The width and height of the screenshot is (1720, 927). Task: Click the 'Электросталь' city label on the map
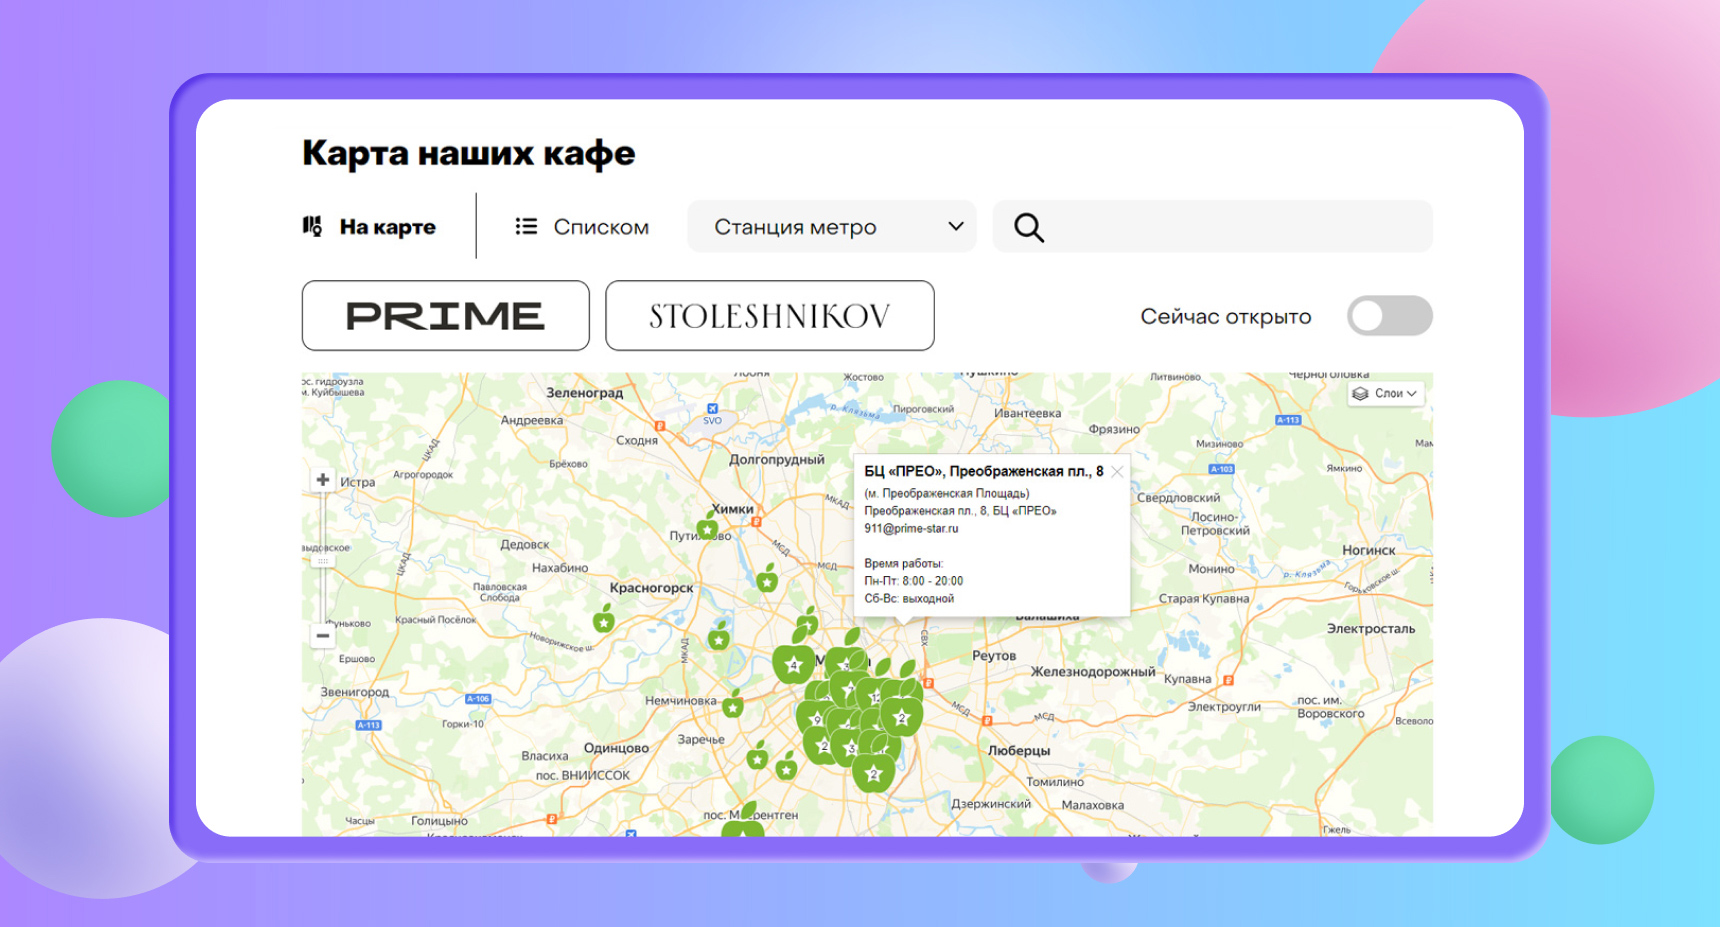click(1371, 629)
